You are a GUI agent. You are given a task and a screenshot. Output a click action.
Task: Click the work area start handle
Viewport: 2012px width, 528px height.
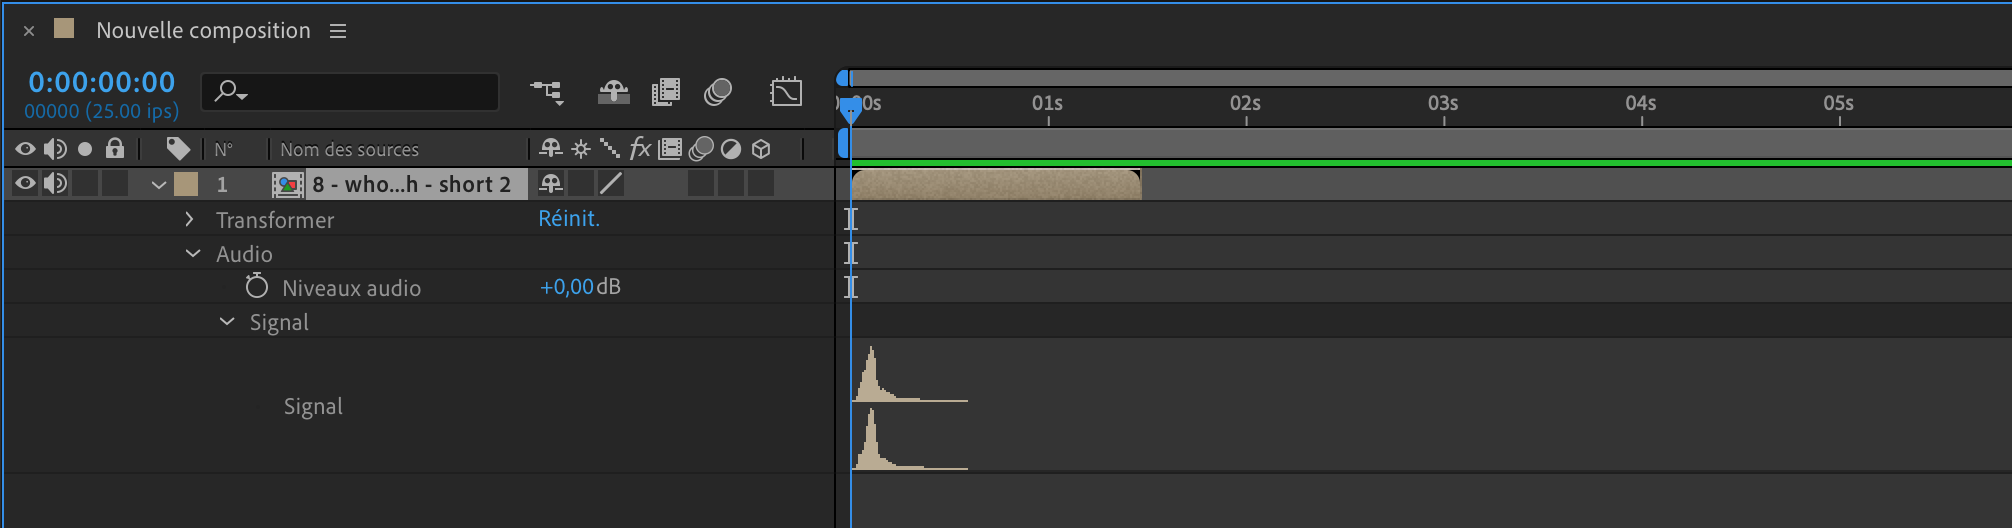[x=843, y=143]
